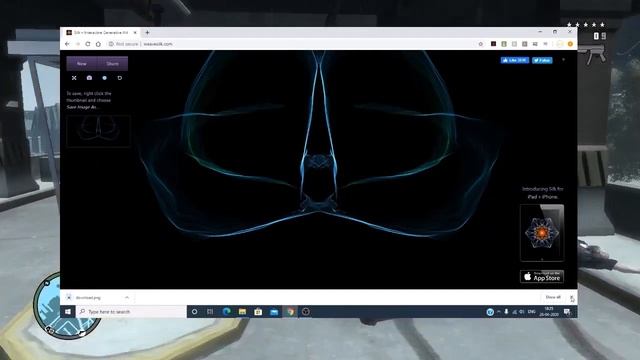Click the Facebook Like button
The image size is (640, 360).
click(x=515, y=60)
